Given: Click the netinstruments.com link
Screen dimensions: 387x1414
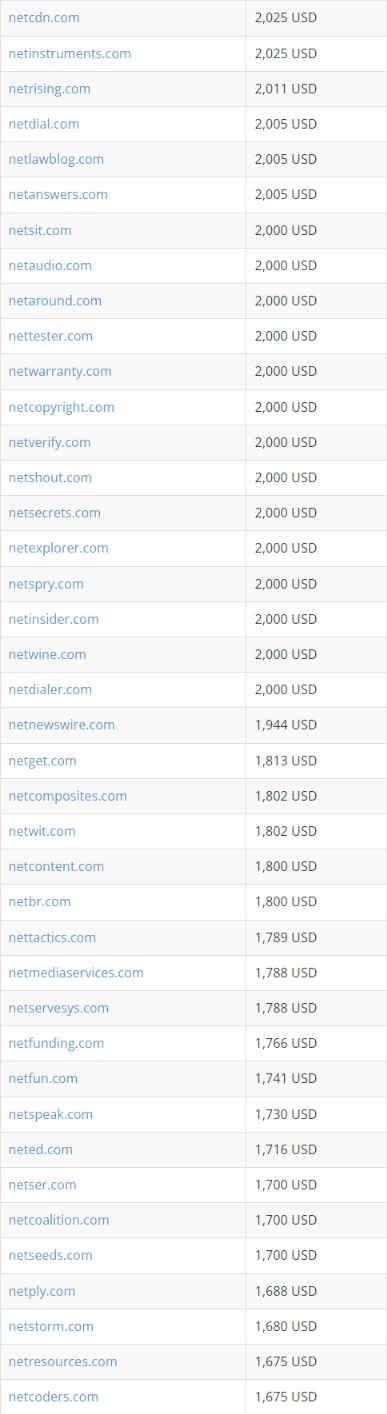Looking at the screenshot, I should point(69,53).
